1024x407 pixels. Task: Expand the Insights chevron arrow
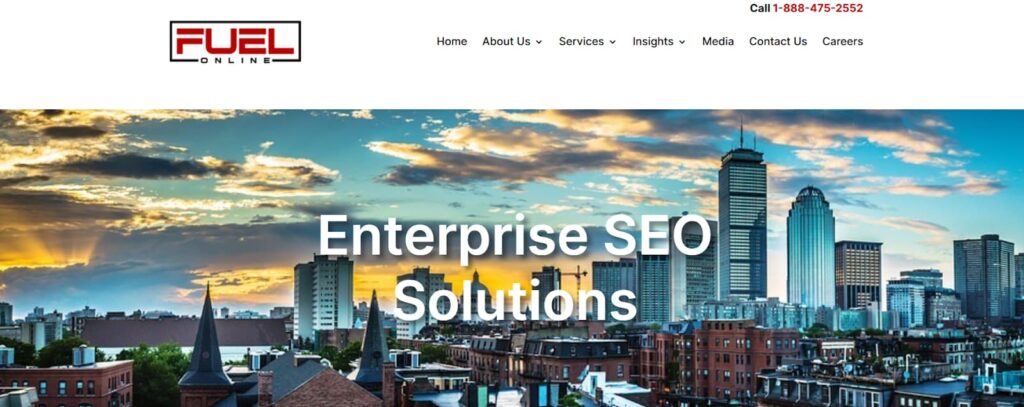point(682,42)
